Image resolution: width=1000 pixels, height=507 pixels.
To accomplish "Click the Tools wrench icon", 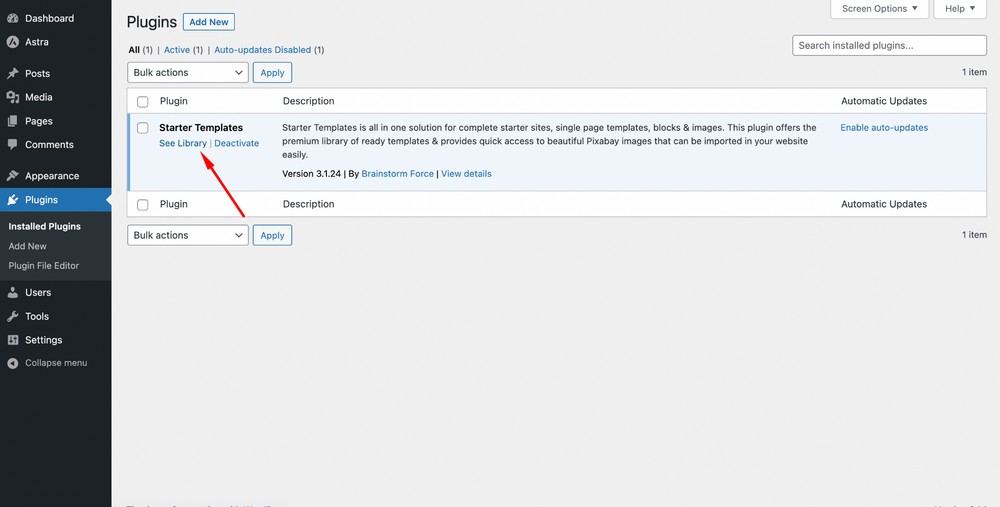I will [13, 316].
